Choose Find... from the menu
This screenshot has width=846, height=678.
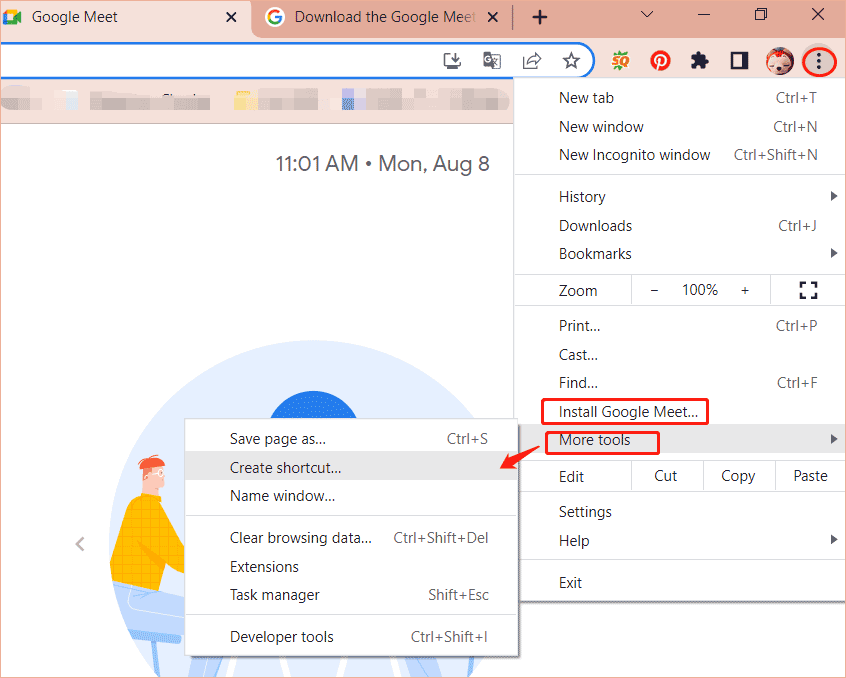[680, 383]
